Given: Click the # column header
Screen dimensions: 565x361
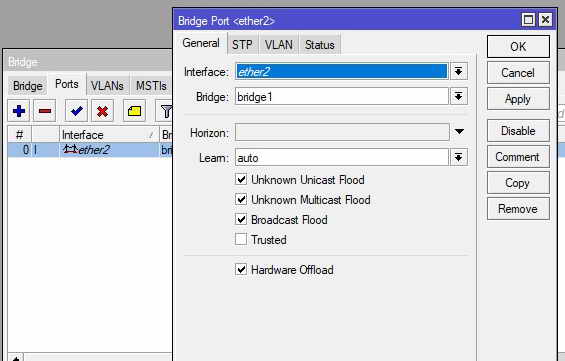Looking at the screenshot, I should click(x=19, y=134).
